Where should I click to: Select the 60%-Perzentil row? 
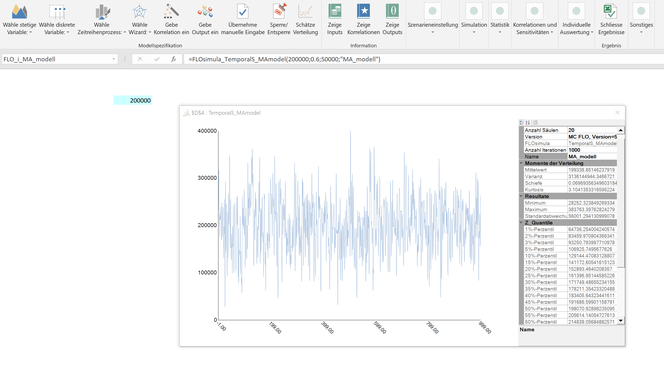570,322
